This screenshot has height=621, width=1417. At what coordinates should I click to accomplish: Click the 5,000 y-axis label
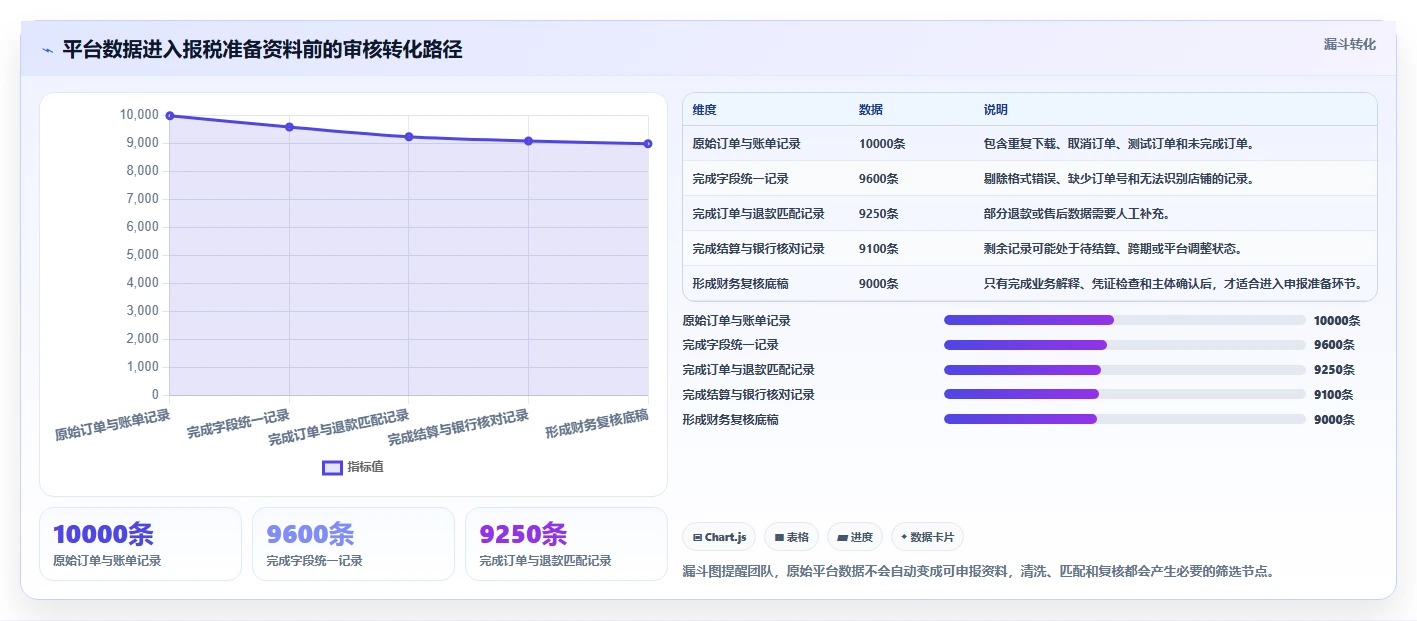click(x=142, y=255)
